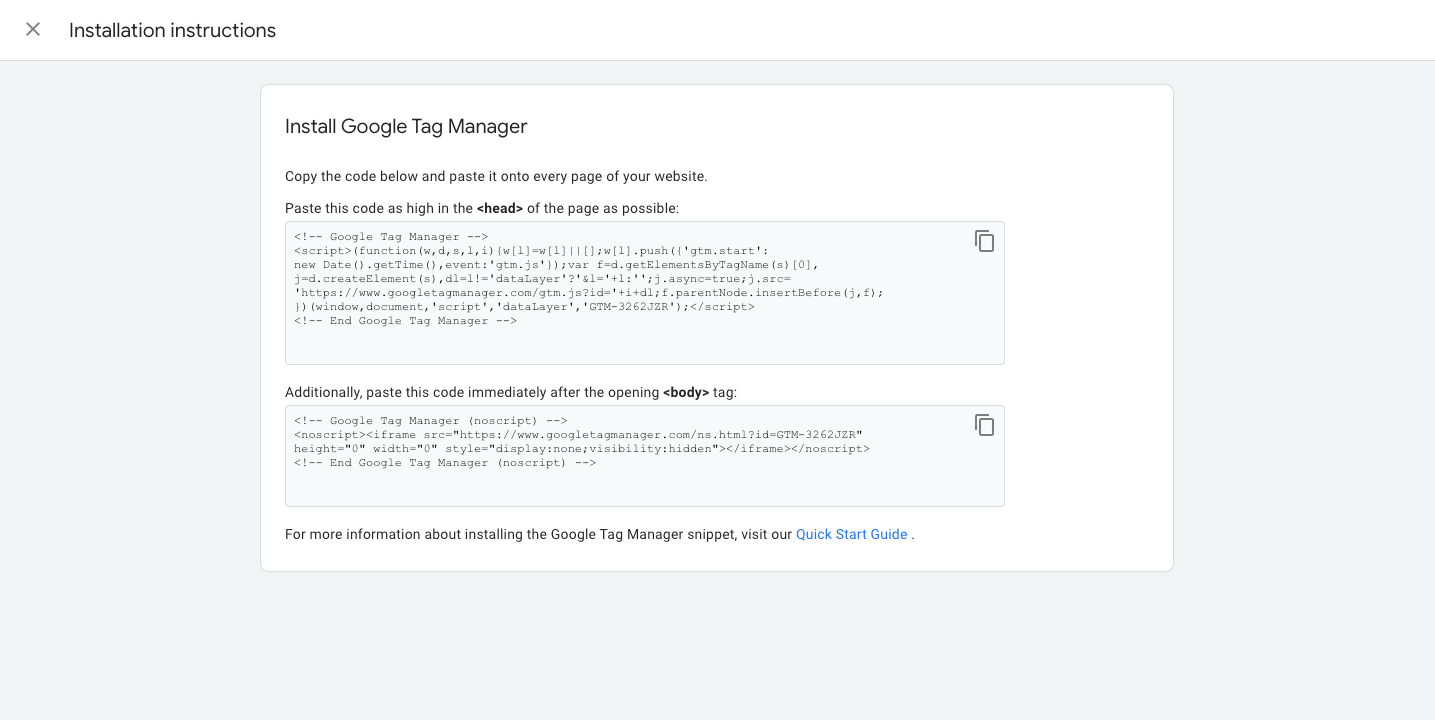Copy the head script snippet to clipboard
Viewport: 1435px width, 720px height.
pyautogui.click(x=984, y=241)
